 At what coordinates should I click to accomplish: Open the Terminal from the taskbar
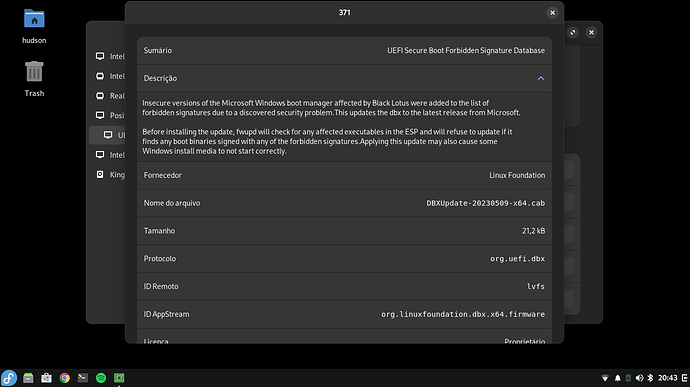[83, 378]
